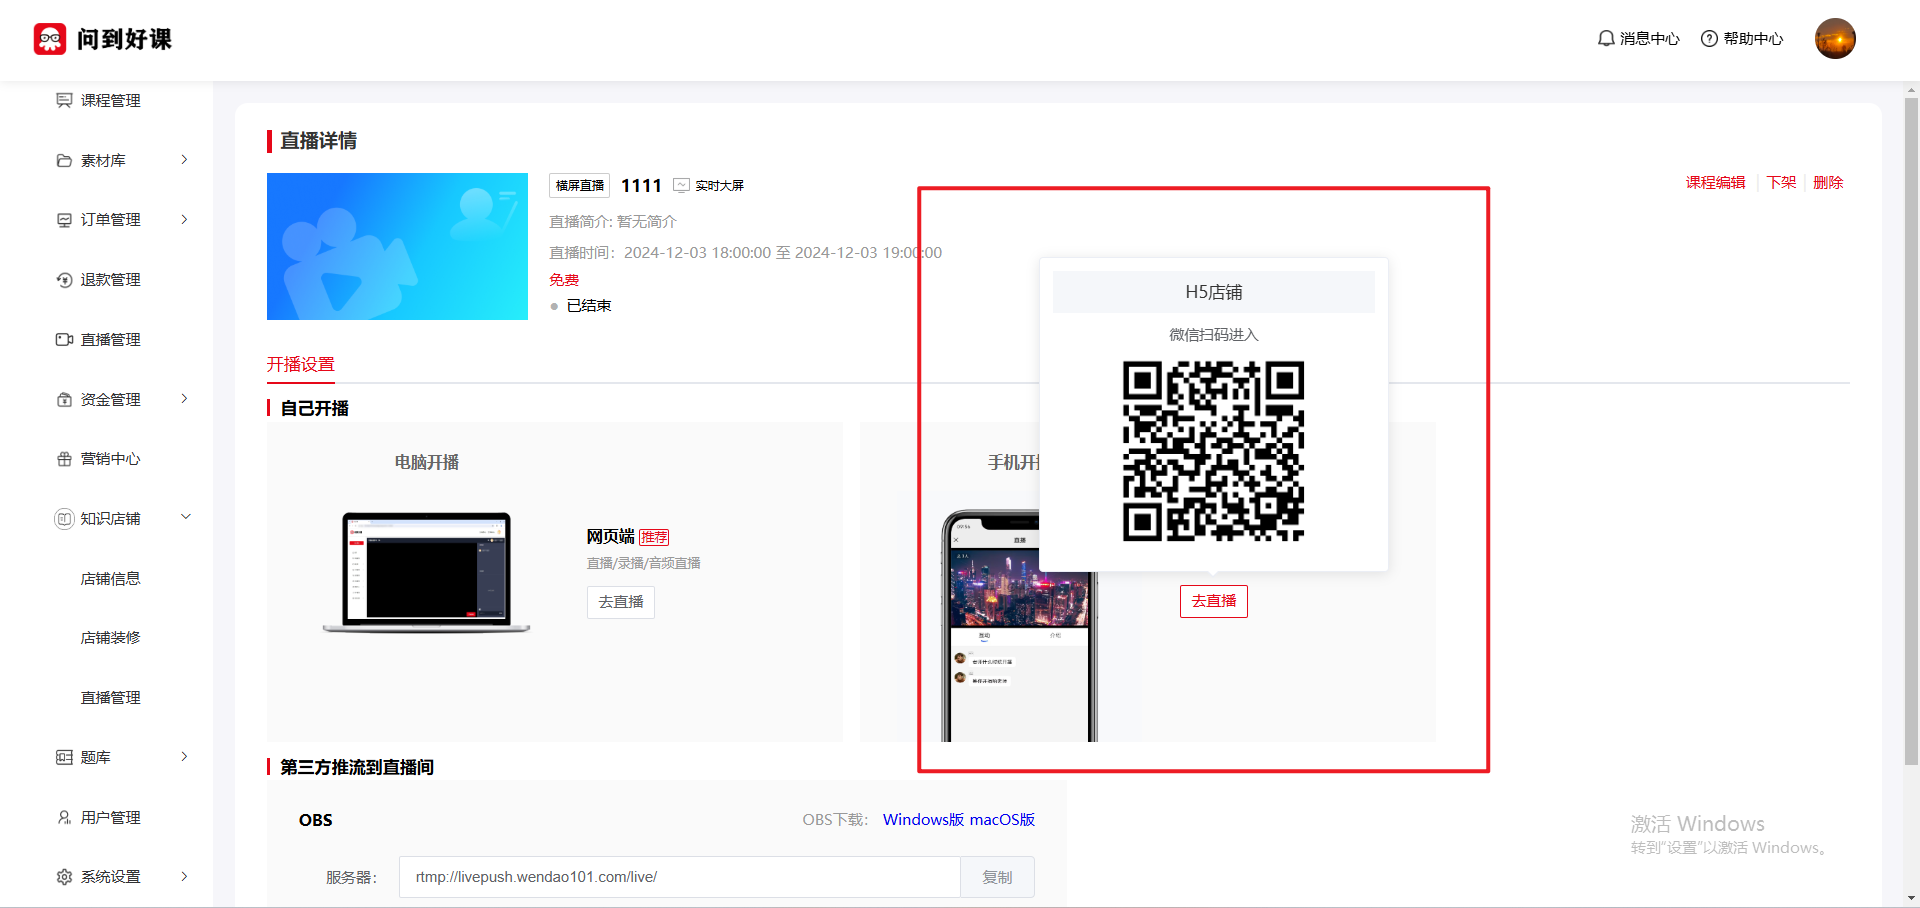This screenshot has width=1920, height=908.
Task: Click the vertical page scrollbar
Action: click(x=1911, y=430)
